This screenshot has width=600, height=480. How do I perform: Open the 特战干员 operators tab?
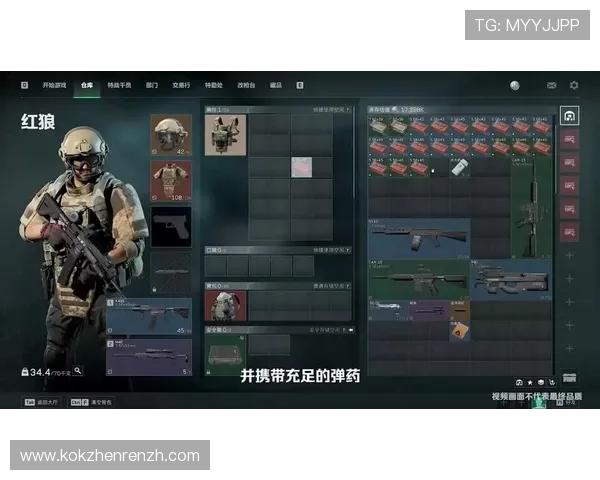pos(119,85)
